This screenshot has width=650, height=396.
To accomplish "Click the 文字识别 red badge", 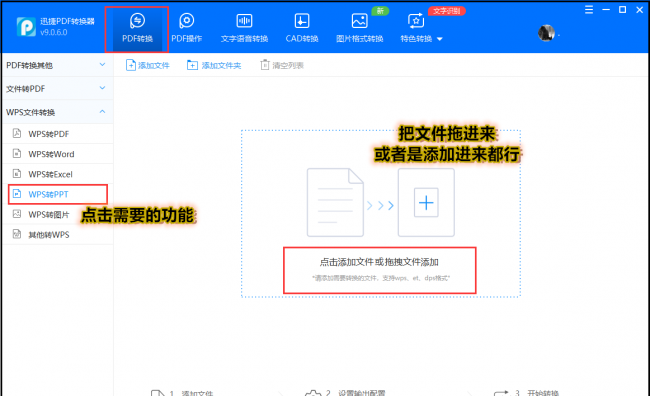I will pyautogui.click(x=446, y=11).
